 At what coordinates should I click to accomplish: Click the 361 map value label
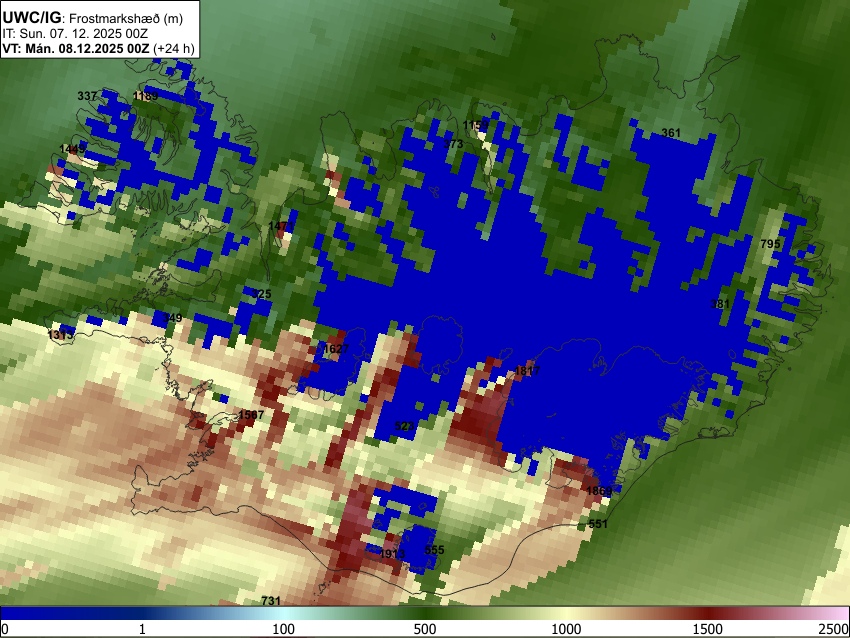tap(671, 133)
